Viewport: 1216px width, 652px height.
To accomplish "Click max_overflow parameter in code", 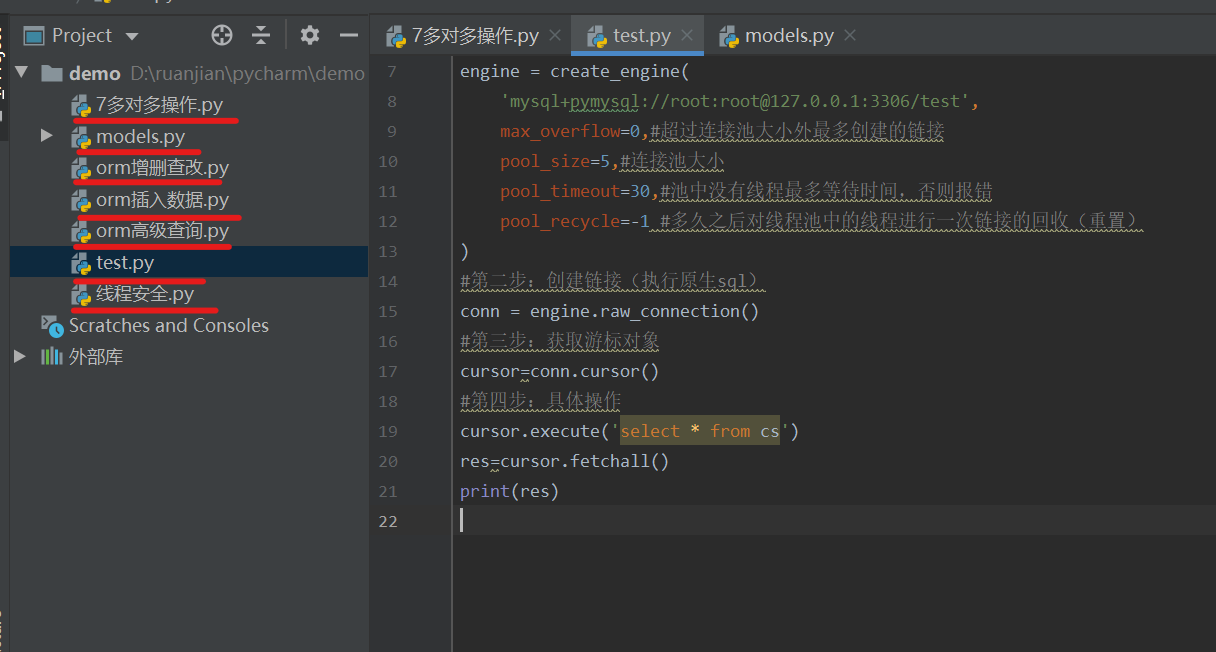I will pyautogui.click(x=560, y=131).
